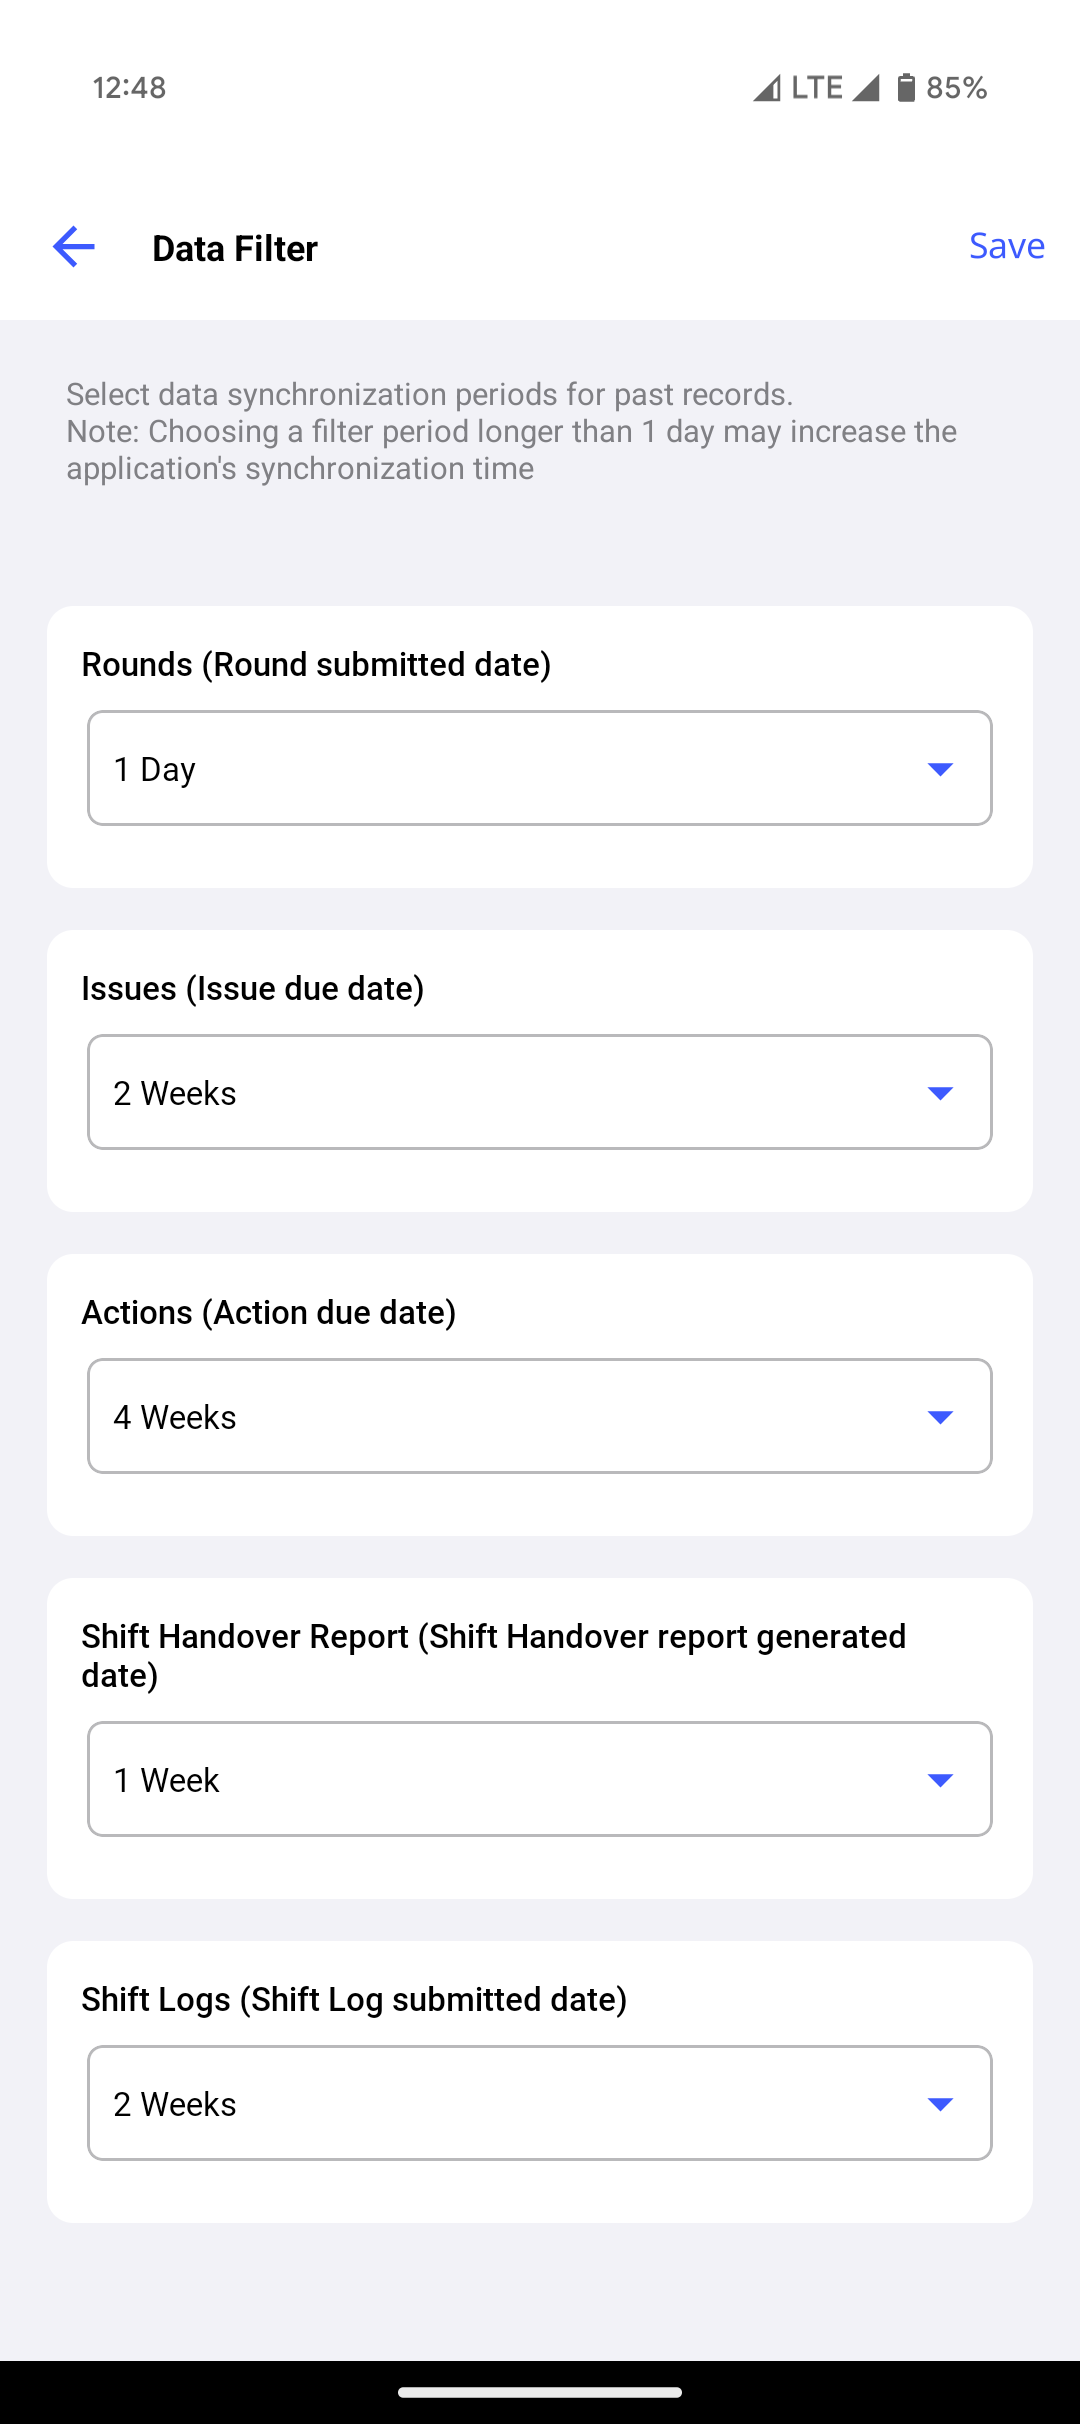Tap the Data Filter page title
Viewport: 1080px width, 2424px height.
(x=235, y=248)
